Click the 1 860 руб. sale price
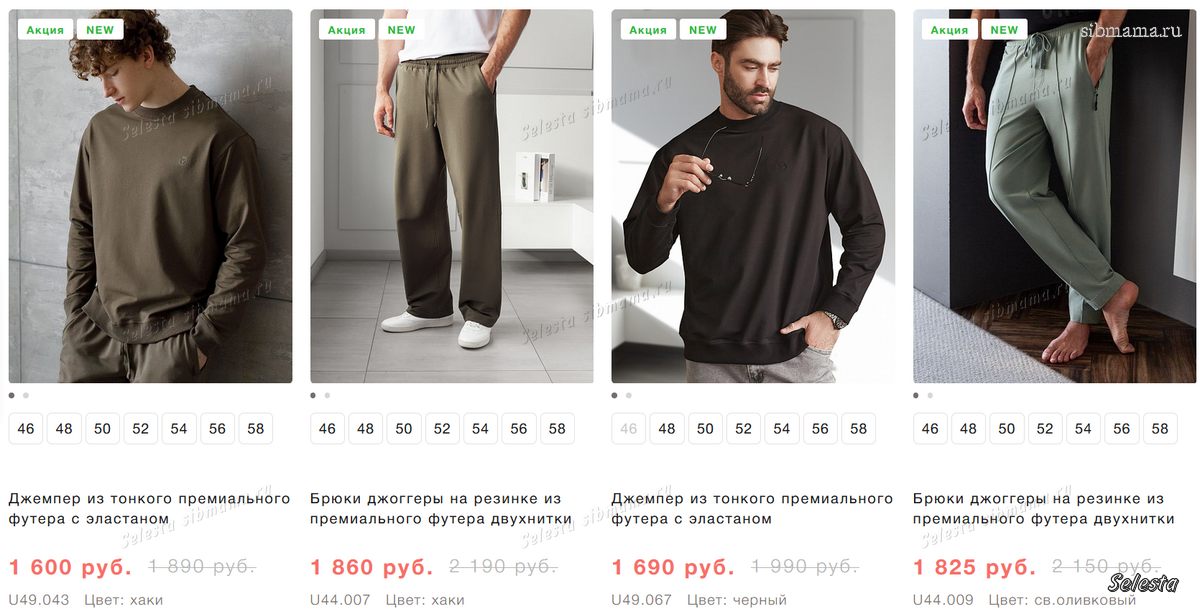This screenshot has height=614, width=1200. coord(372,567)
